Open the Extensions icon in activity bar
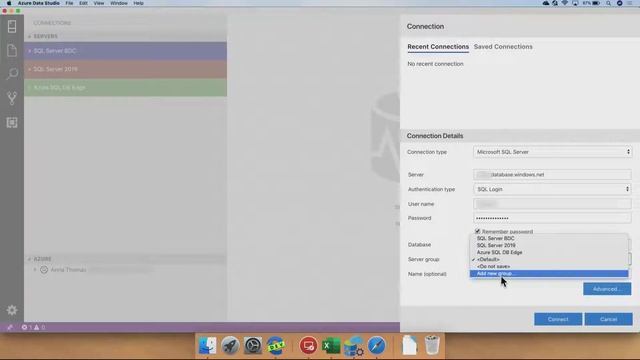 click(12, 122)
